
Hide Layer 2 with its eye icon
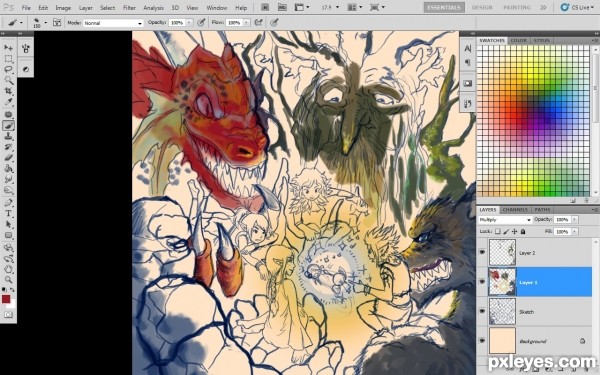click(x=482, y=252)
